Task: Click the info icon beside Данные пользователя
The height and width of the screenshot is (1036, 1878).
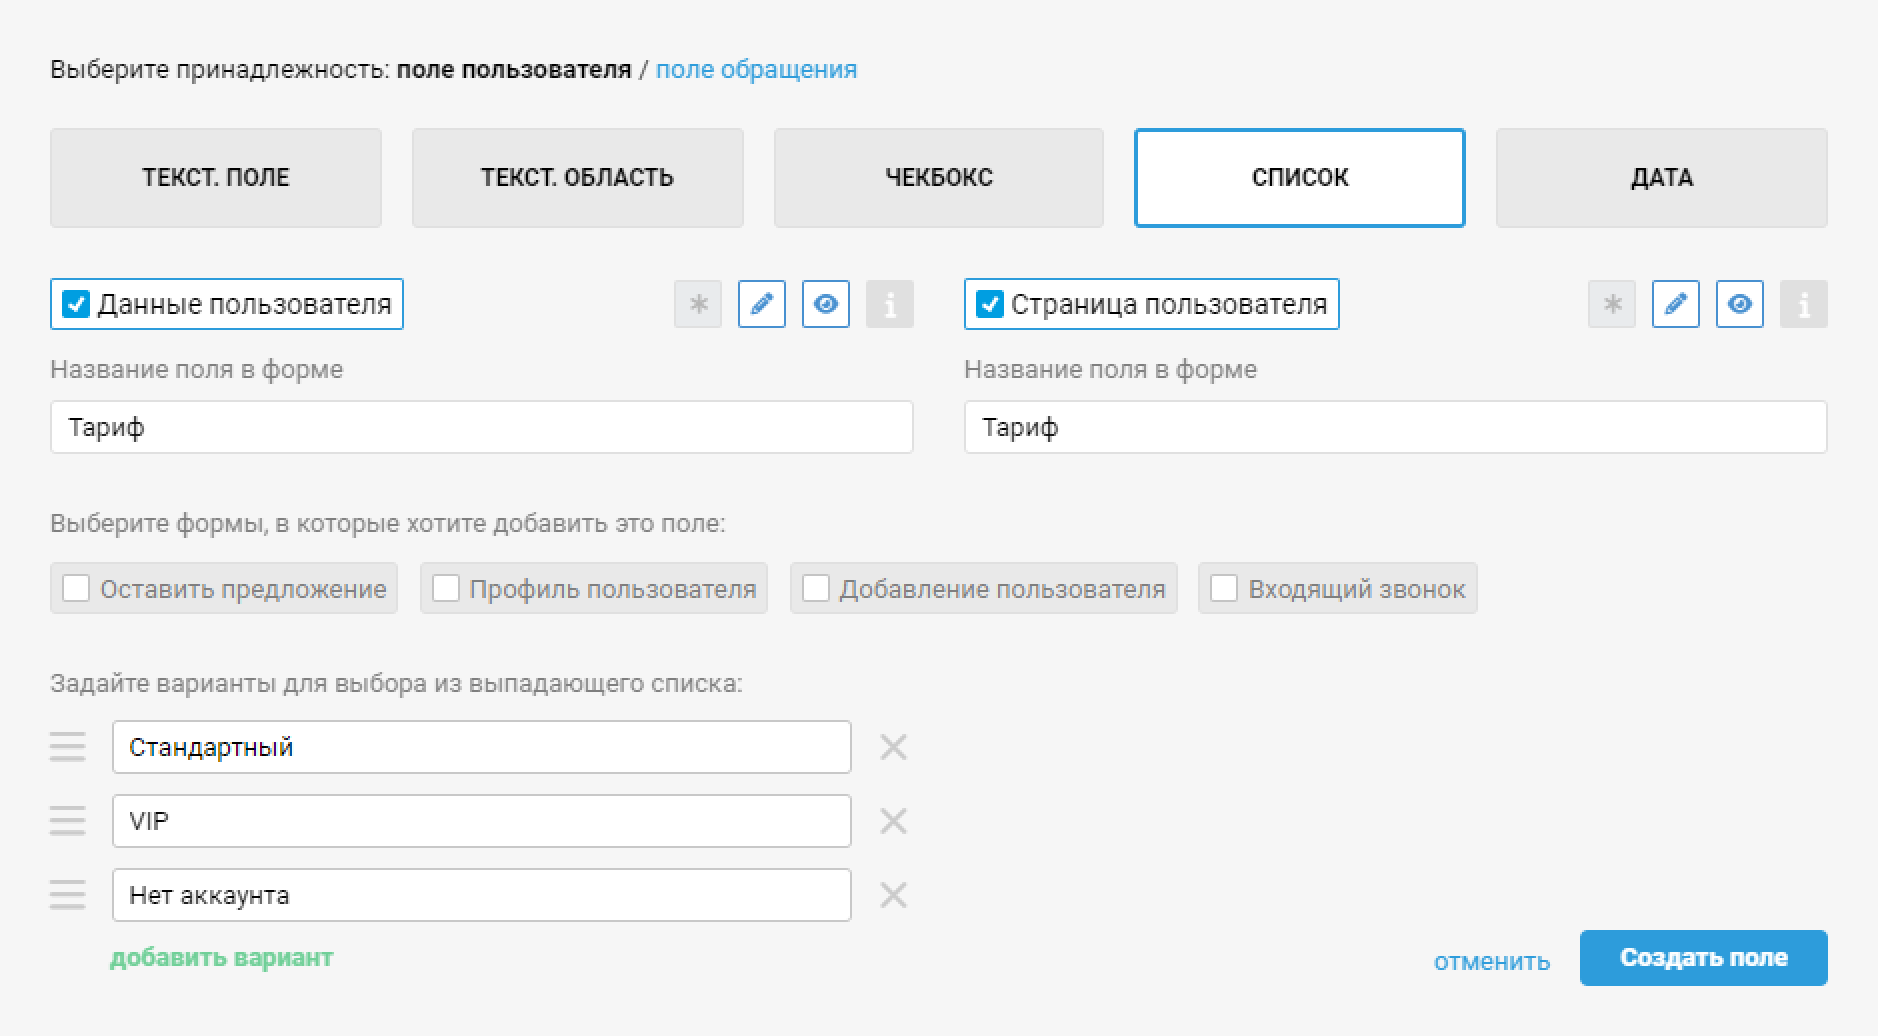Action: (890, 304)
